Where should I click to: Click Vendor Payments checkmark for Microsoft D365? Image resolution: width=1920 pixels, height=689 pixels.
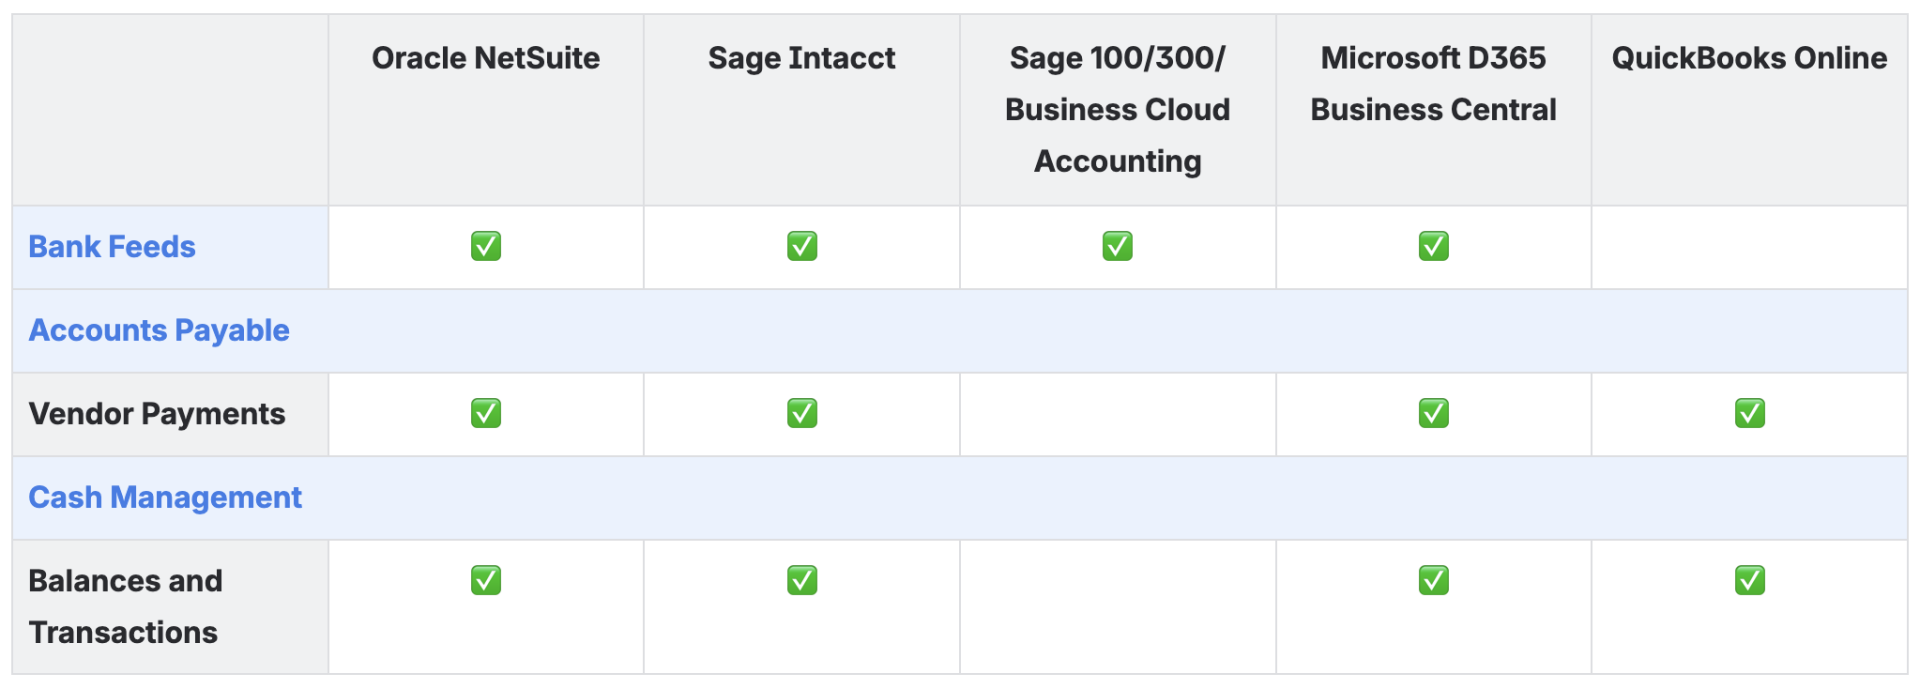1433,413
